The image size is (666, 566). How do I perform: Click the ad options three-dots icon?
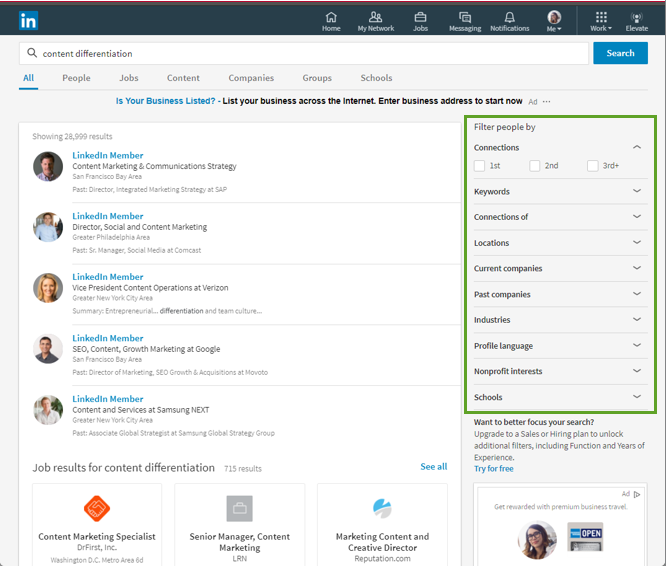coord(546,101)
